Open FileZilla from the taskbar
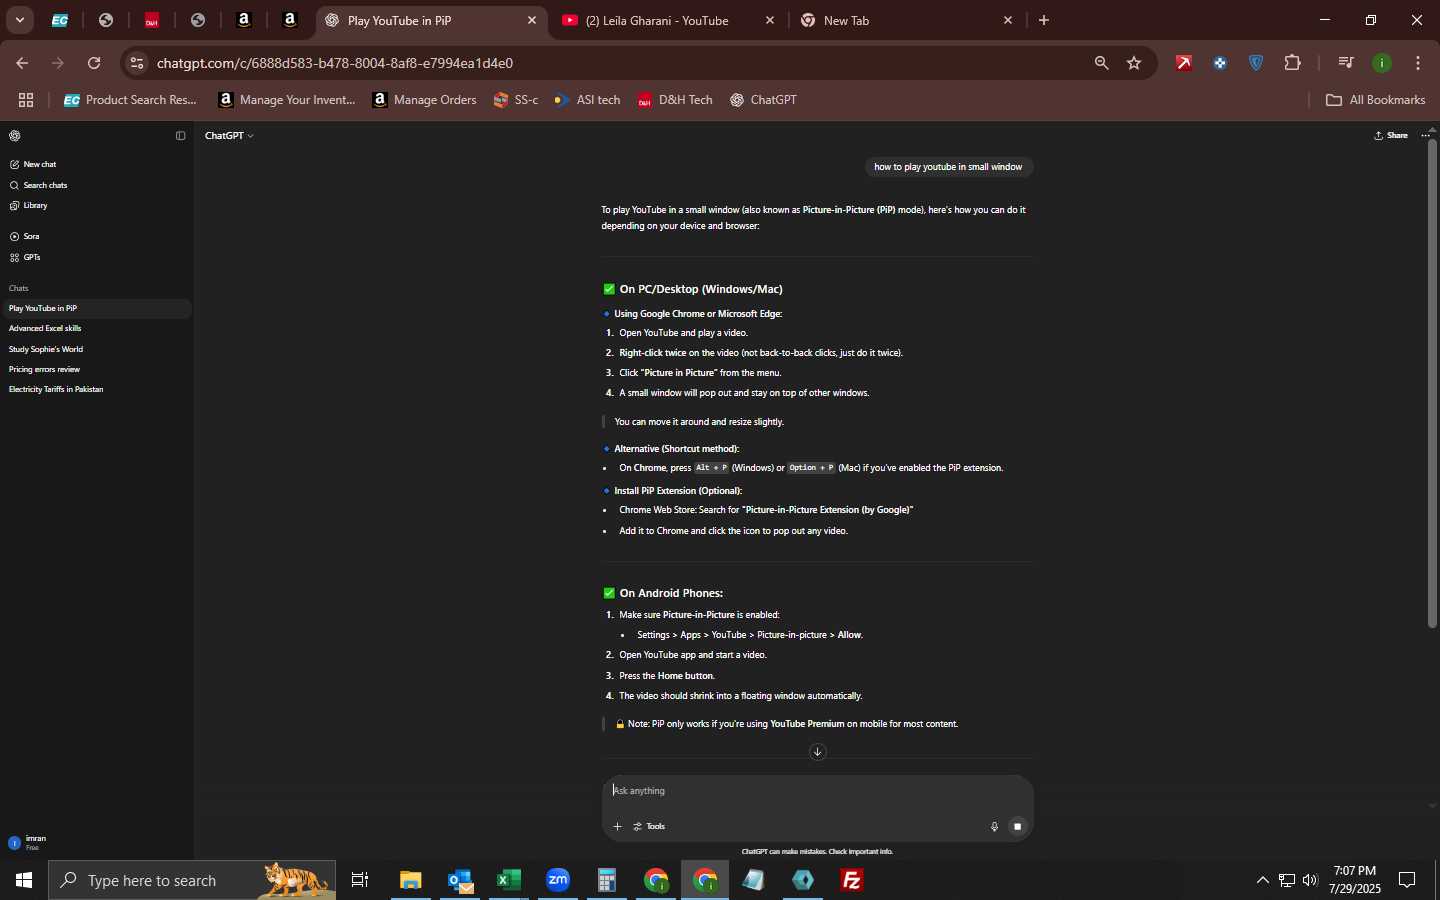 click(852, 880)
